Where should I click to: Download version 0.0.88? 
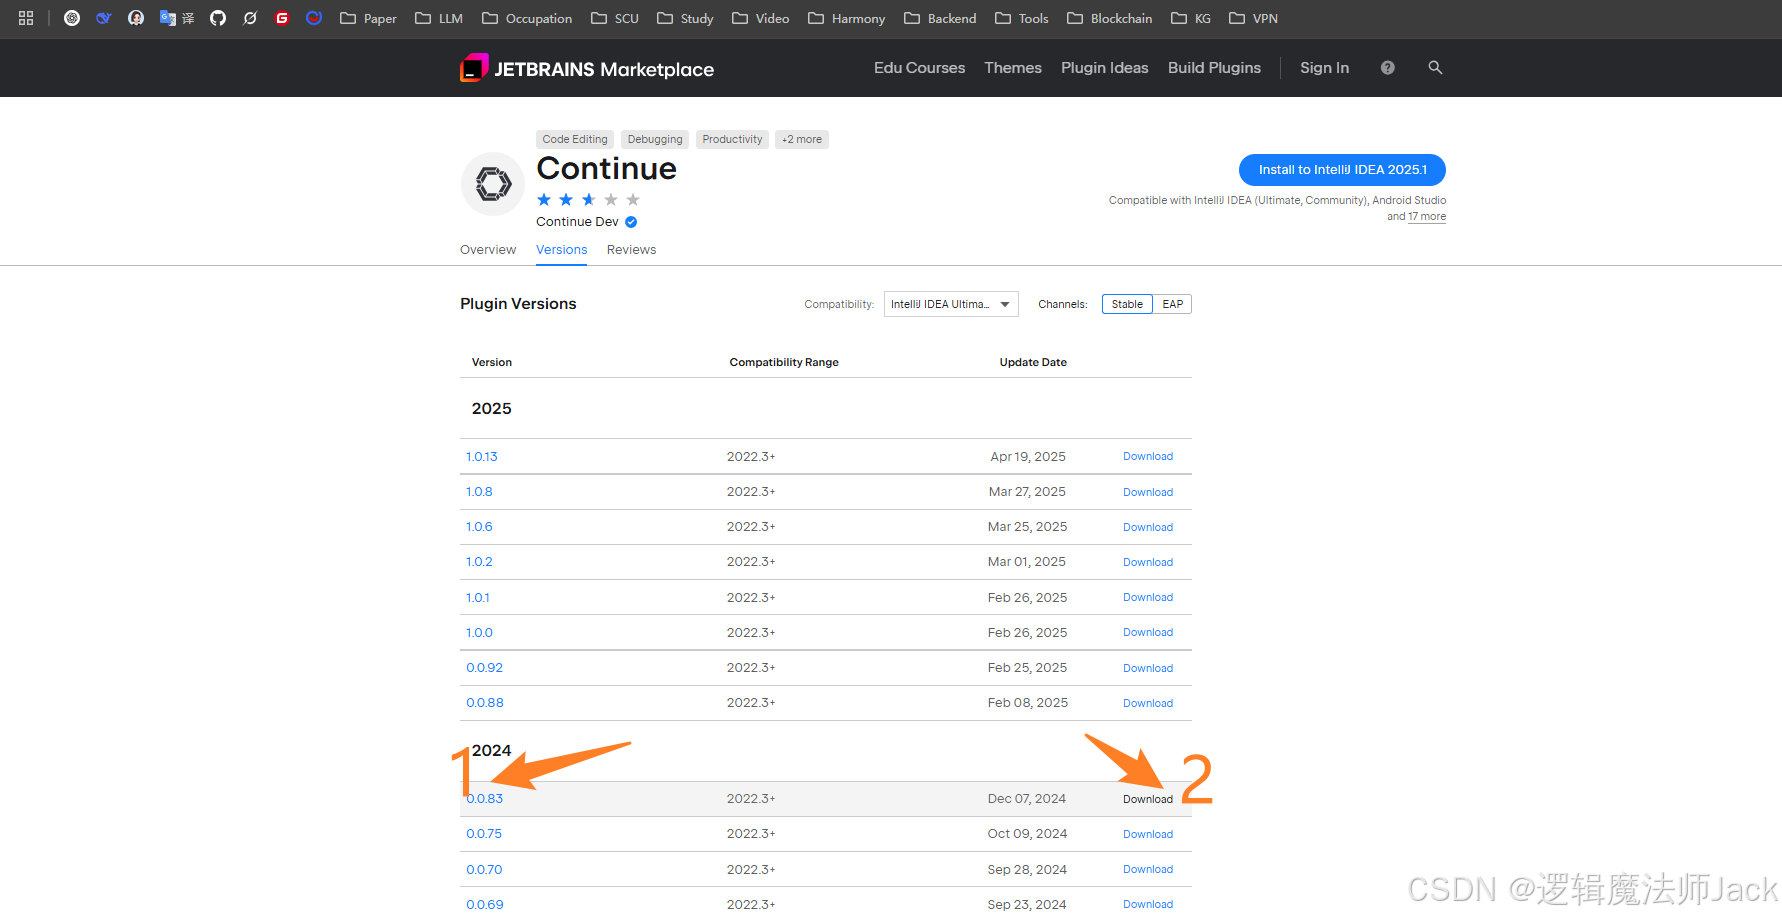(1148, 703)
